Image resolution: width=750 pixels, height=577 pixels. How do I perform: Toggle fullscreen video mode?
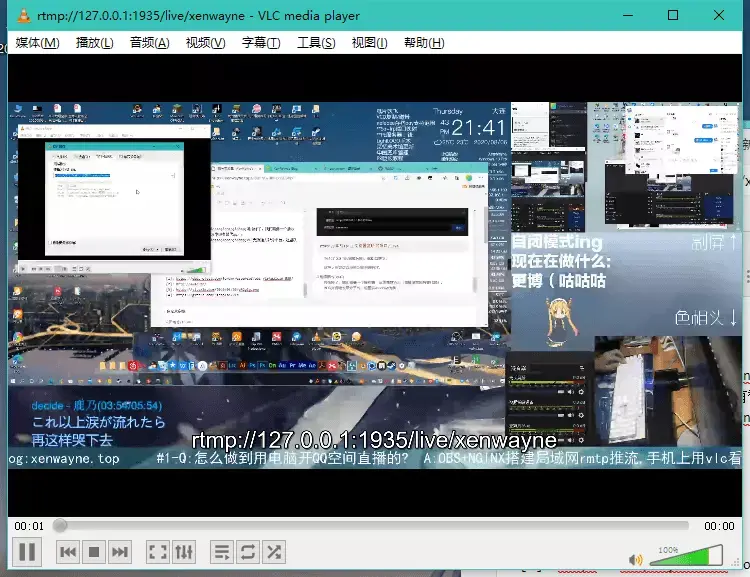[x=157, y=552]
